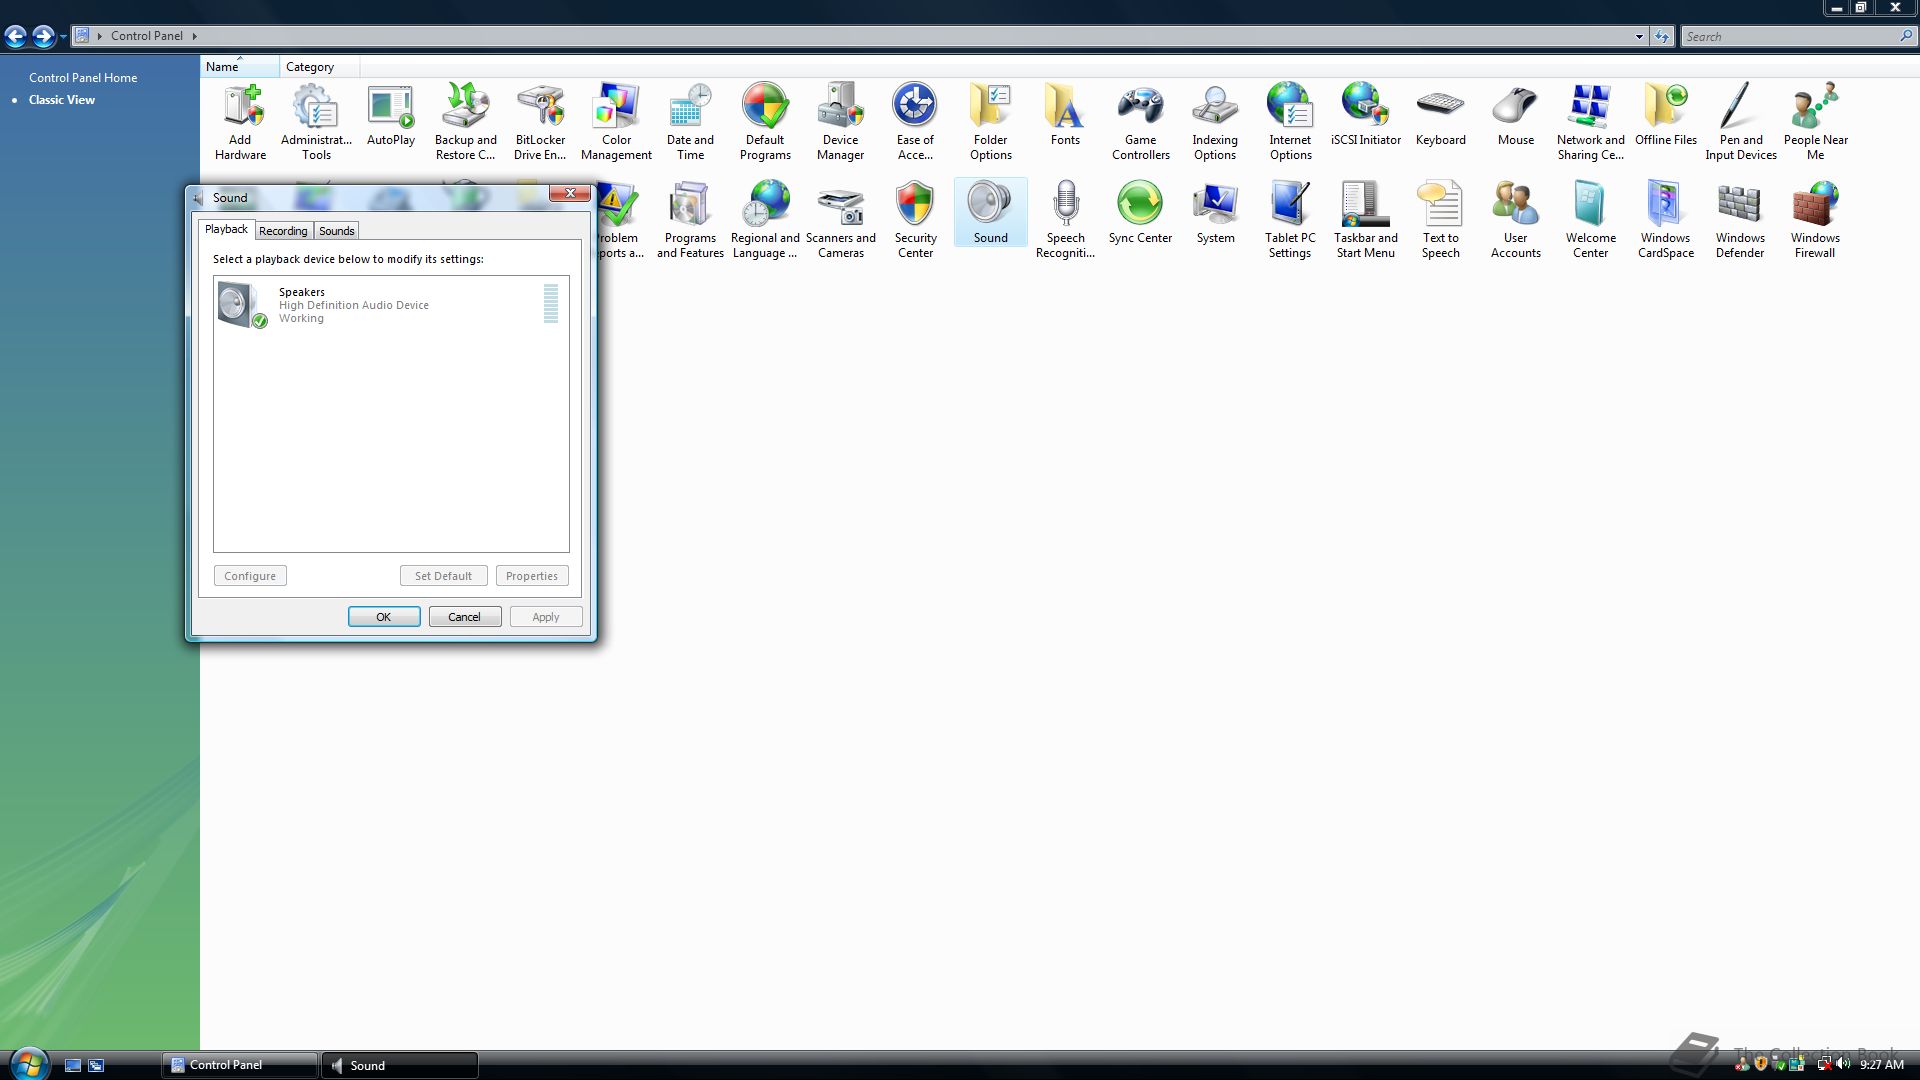Click the Forward navigation button
Screen dimensions: 1920x1080
point(43,37)
